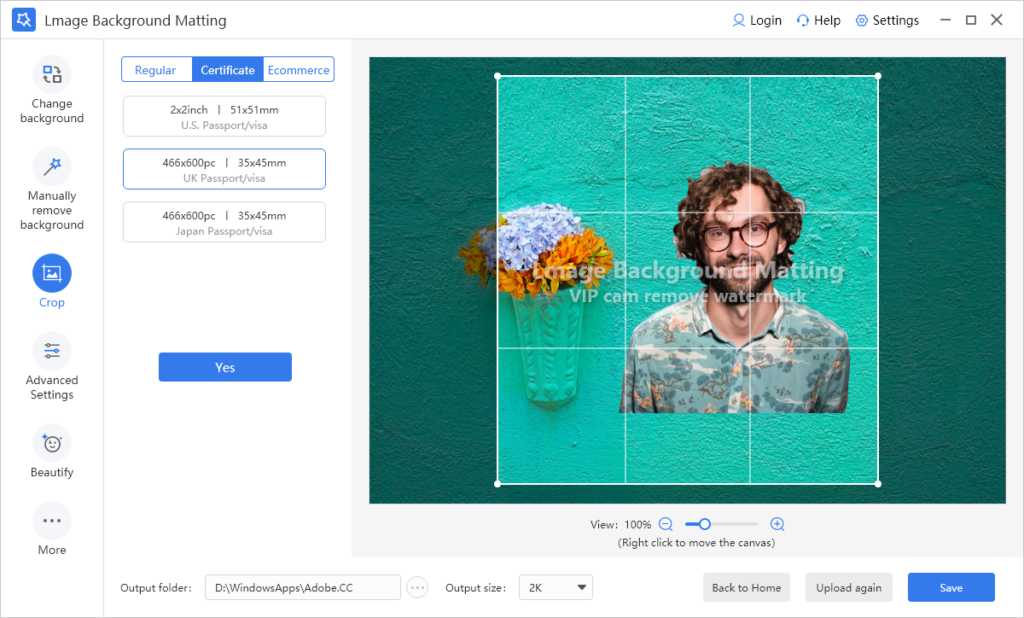
Task: Choose Japan Passport/visa size preset
Action: point(224,222)
